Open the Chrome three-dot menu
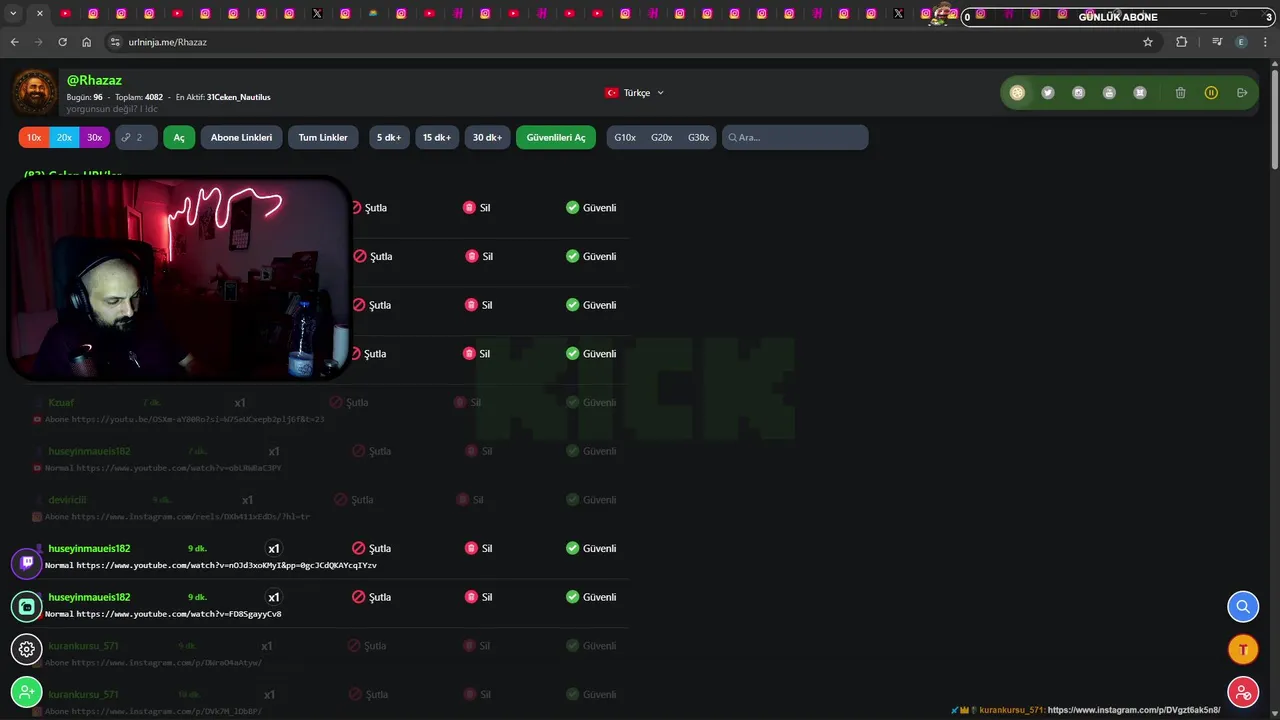The height and width of the screenshot is (720, 1280). point(1266,42)
